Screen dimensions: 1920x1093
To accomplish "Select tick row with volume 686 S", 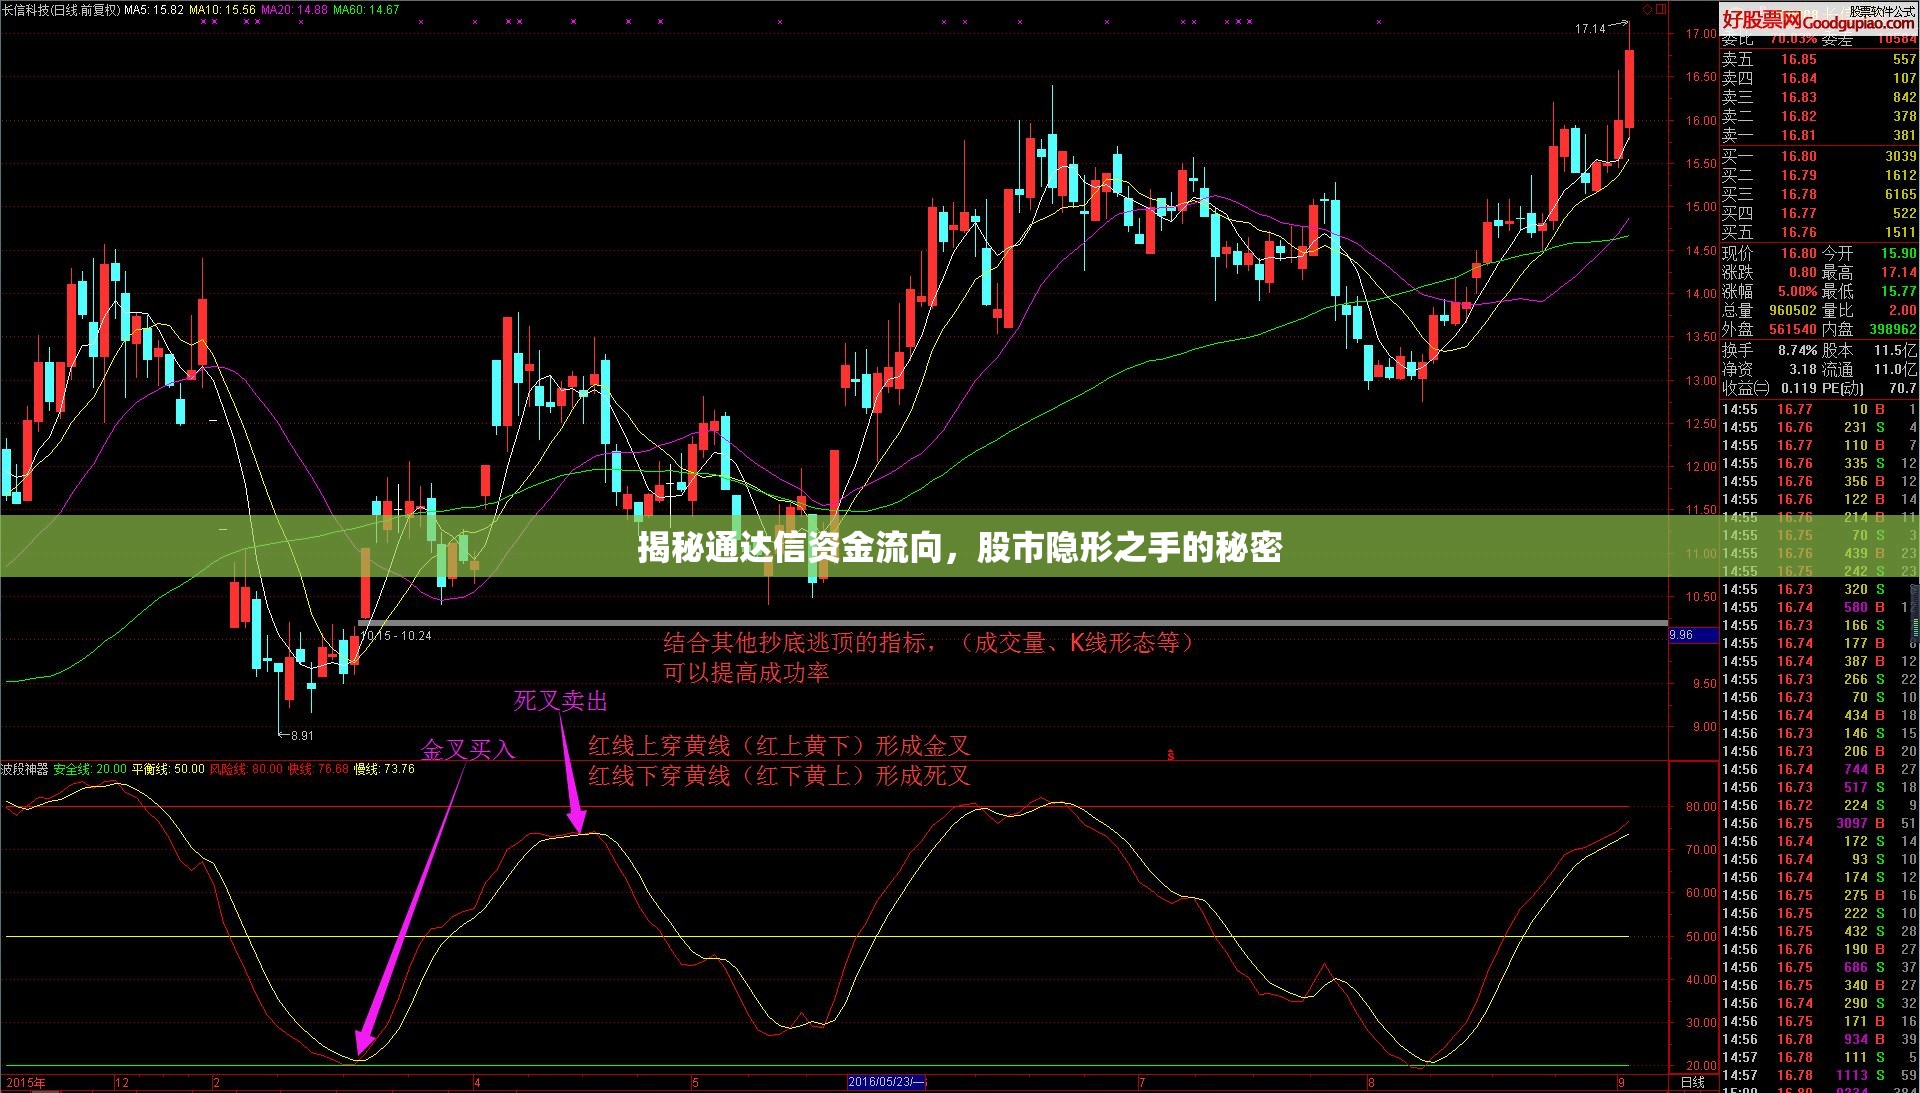I will [x=1819, y=968].
